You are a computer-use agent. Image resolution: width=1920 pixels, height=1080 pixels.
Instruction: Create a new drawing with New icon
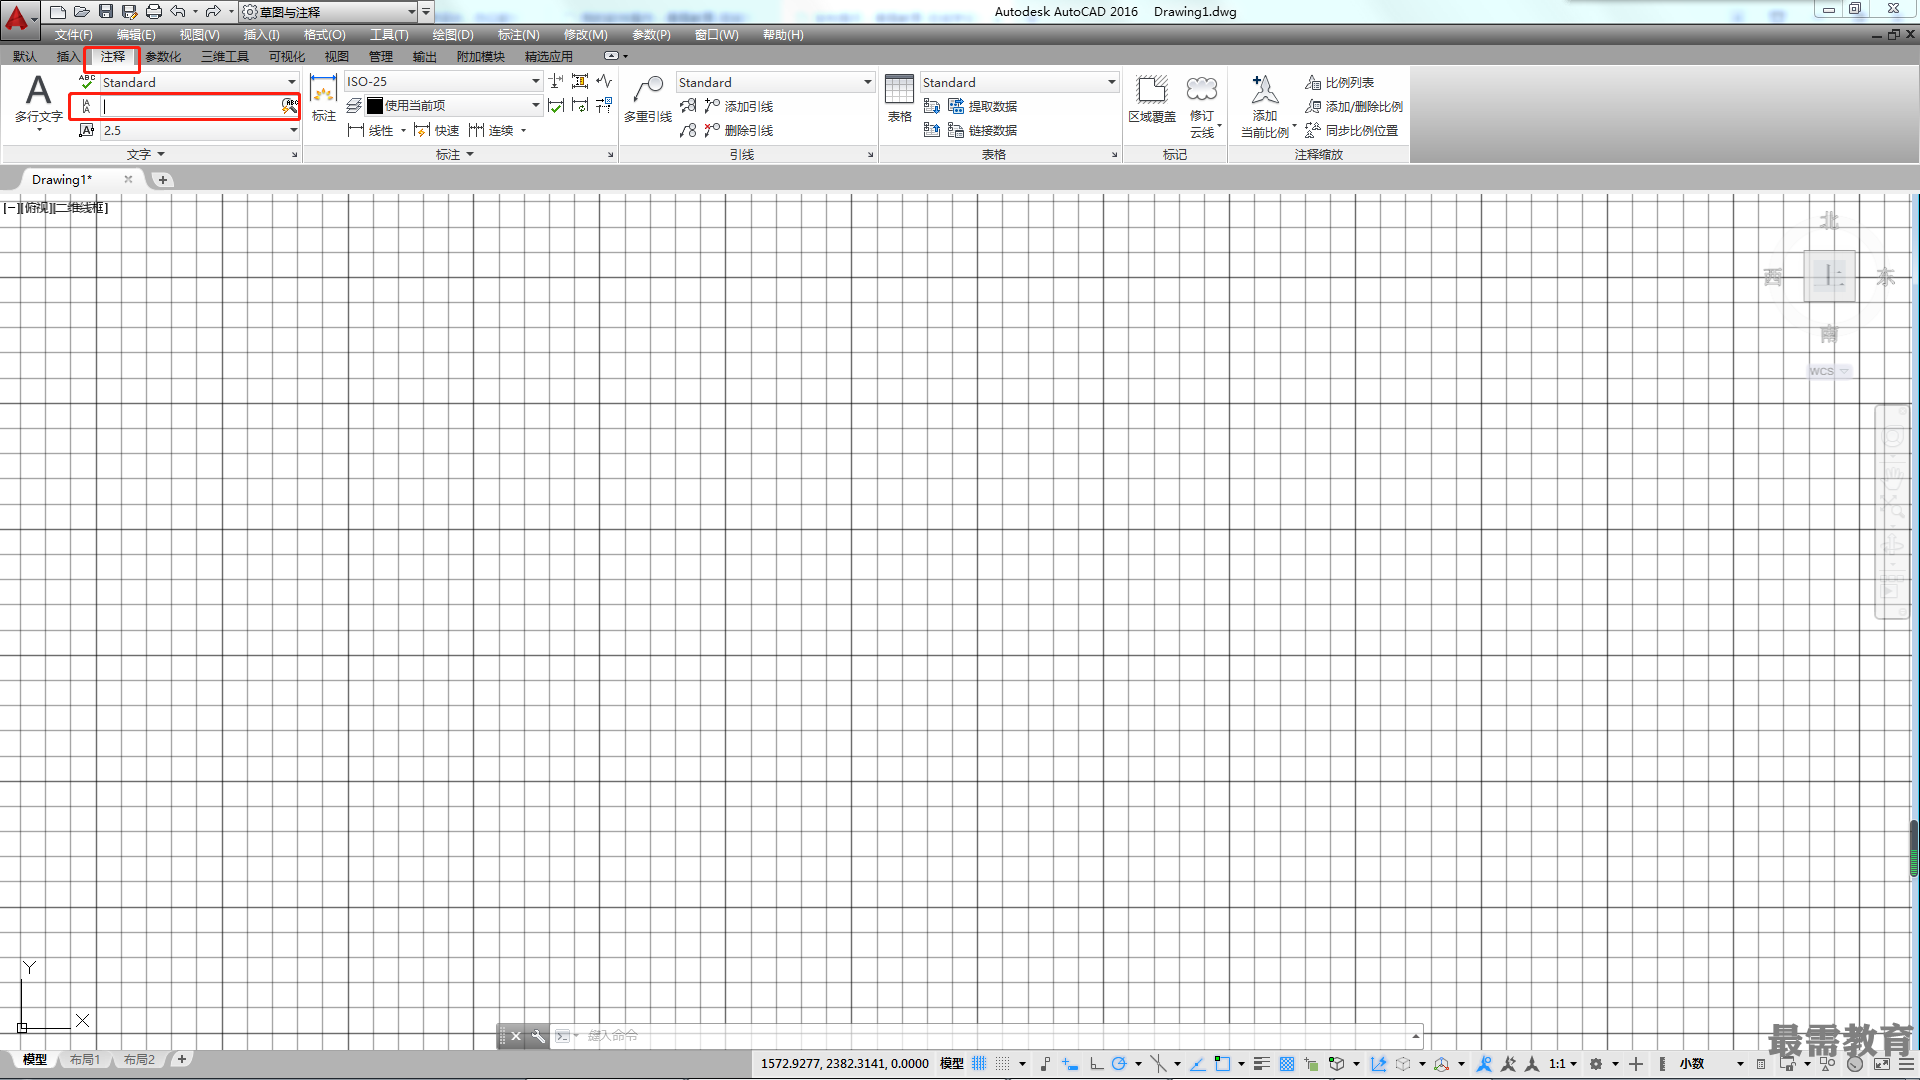[x=58, y=12]
